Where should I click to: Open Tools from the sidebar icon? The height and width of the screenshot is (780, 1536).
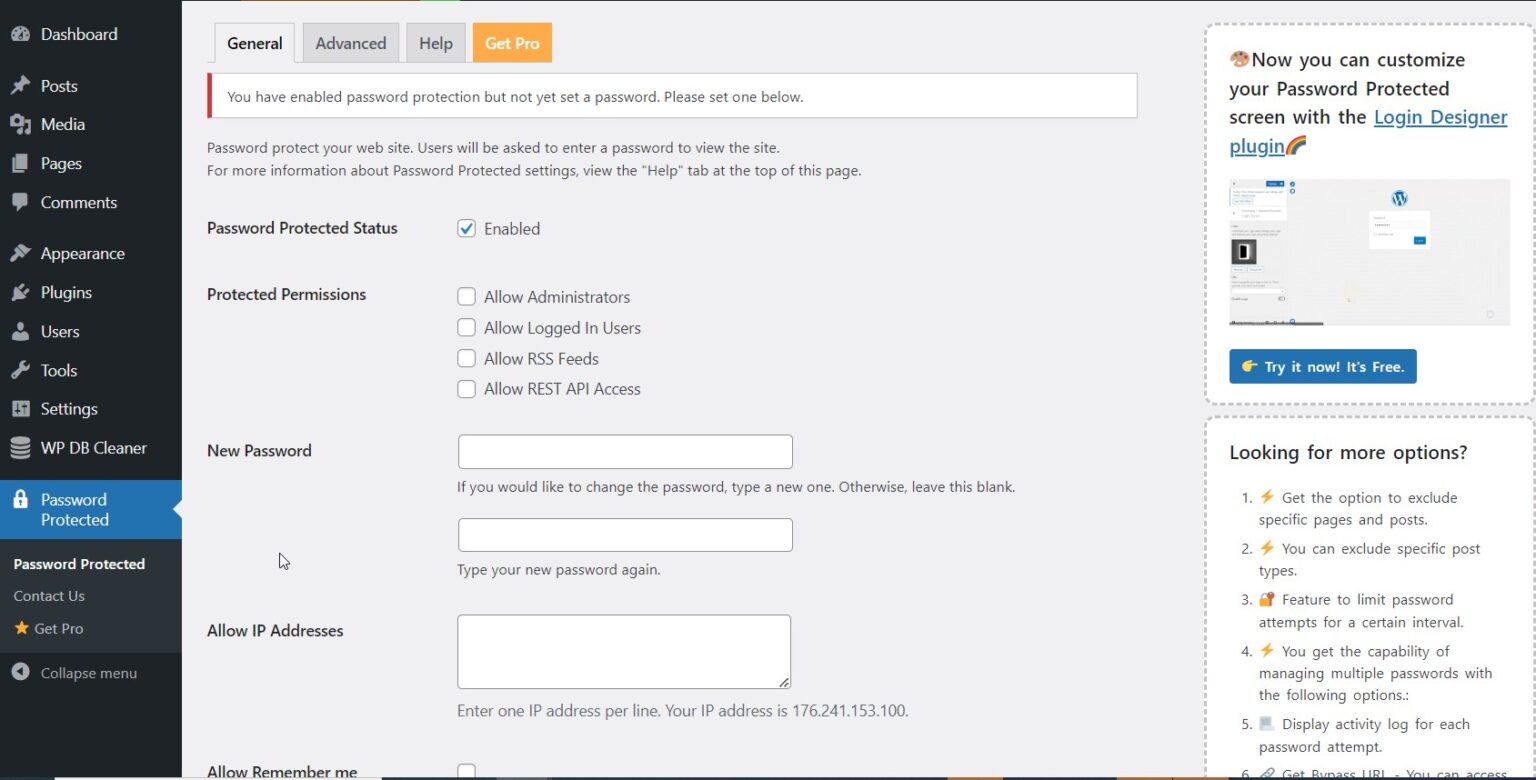click(22, 370)
